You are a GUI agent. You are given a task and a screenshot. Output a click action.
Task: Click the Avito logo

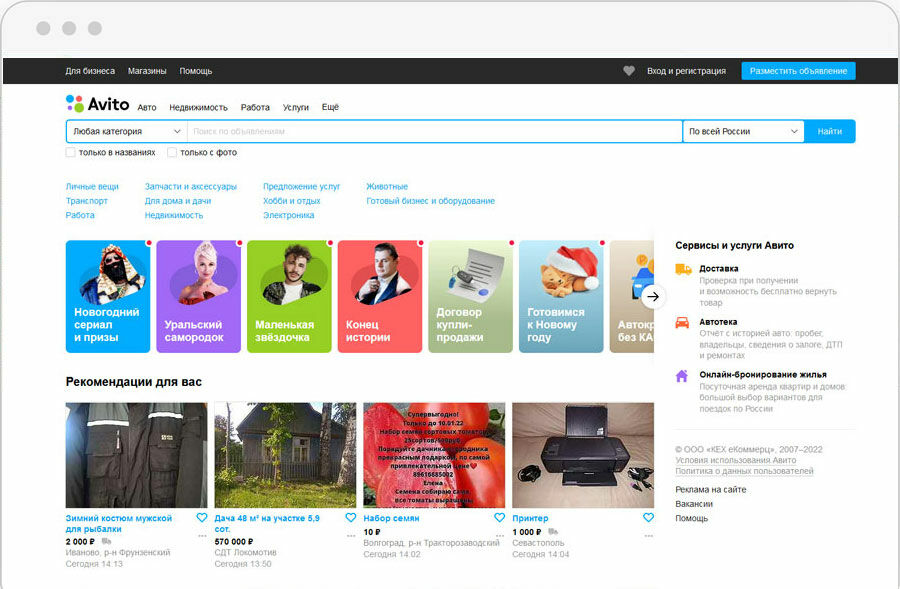pos(98,104)
